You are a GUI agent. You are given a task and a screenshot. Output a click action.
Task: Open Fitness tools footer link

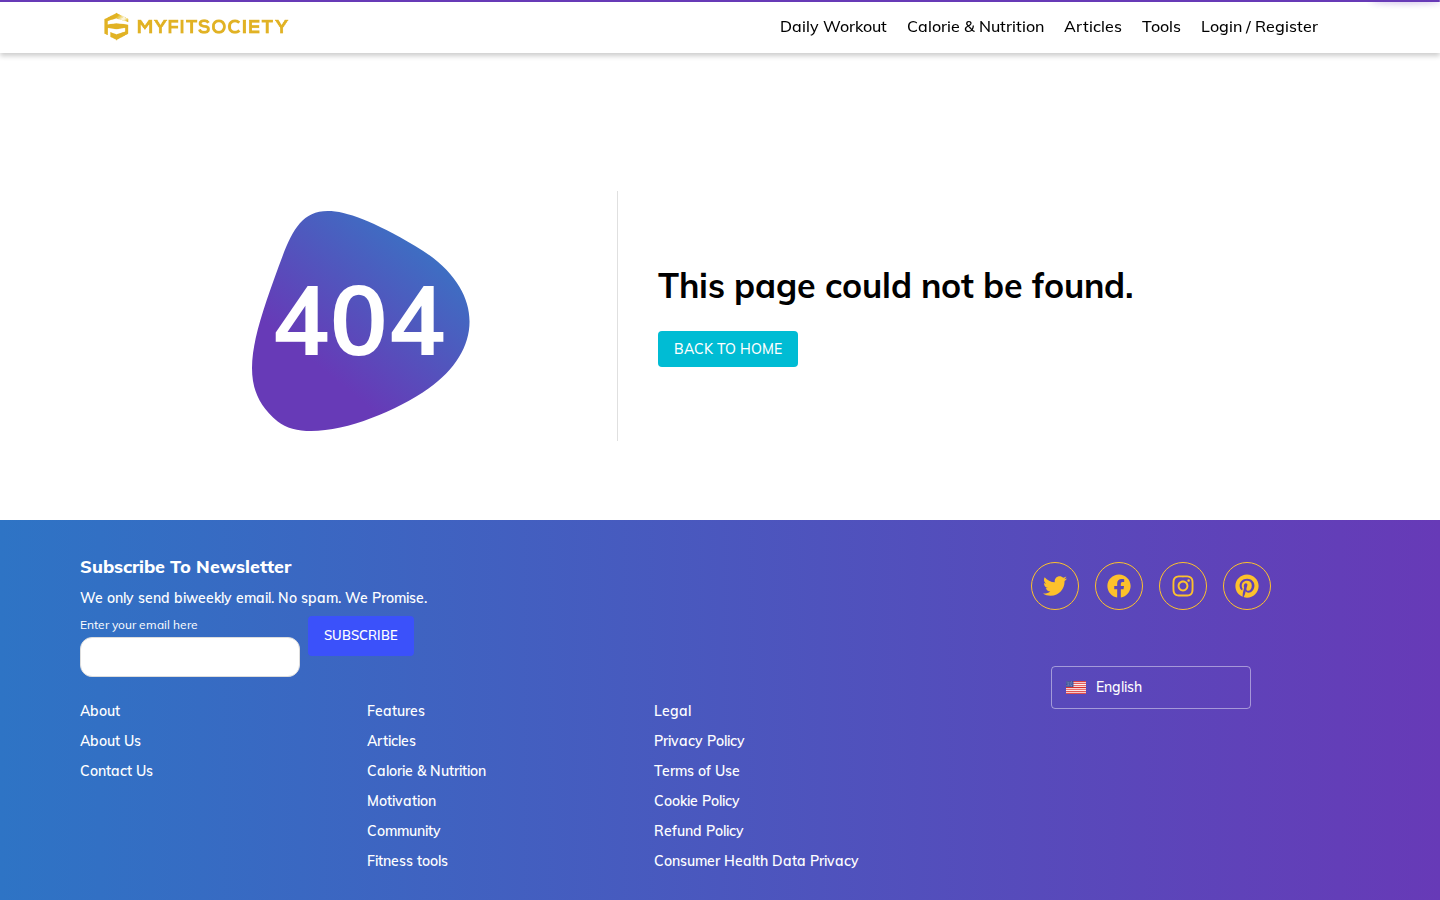pyautogui.click(x=407, y=861)
